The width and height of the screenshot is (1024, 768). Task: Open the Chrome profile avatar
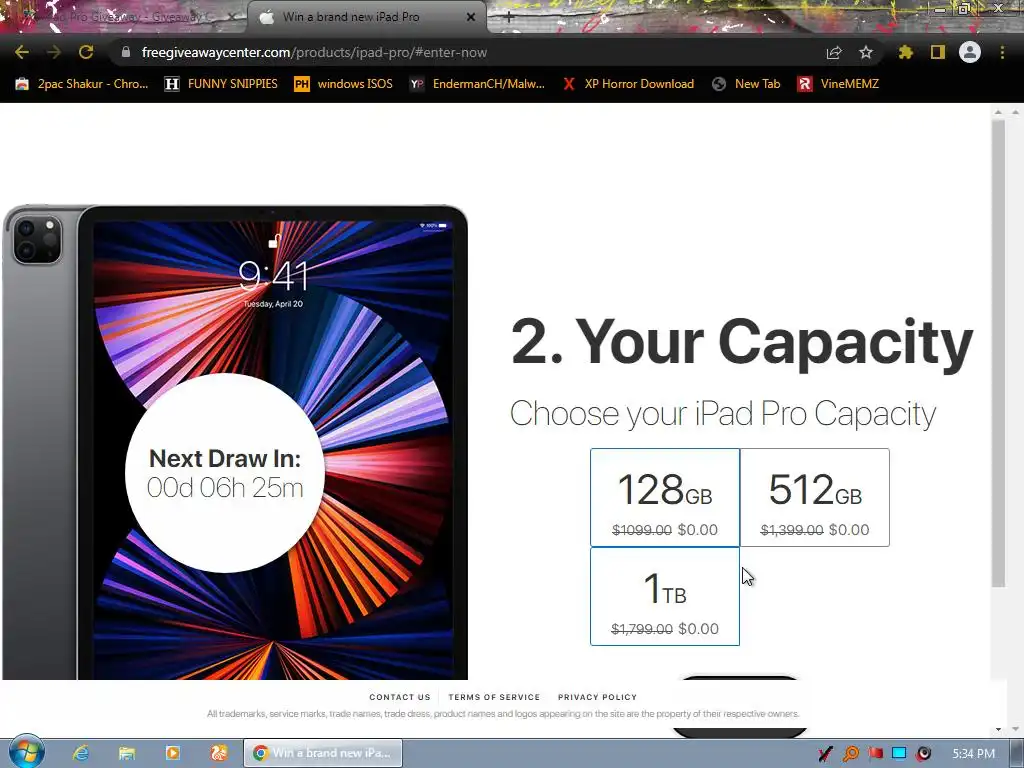click(x=970, y=52)
